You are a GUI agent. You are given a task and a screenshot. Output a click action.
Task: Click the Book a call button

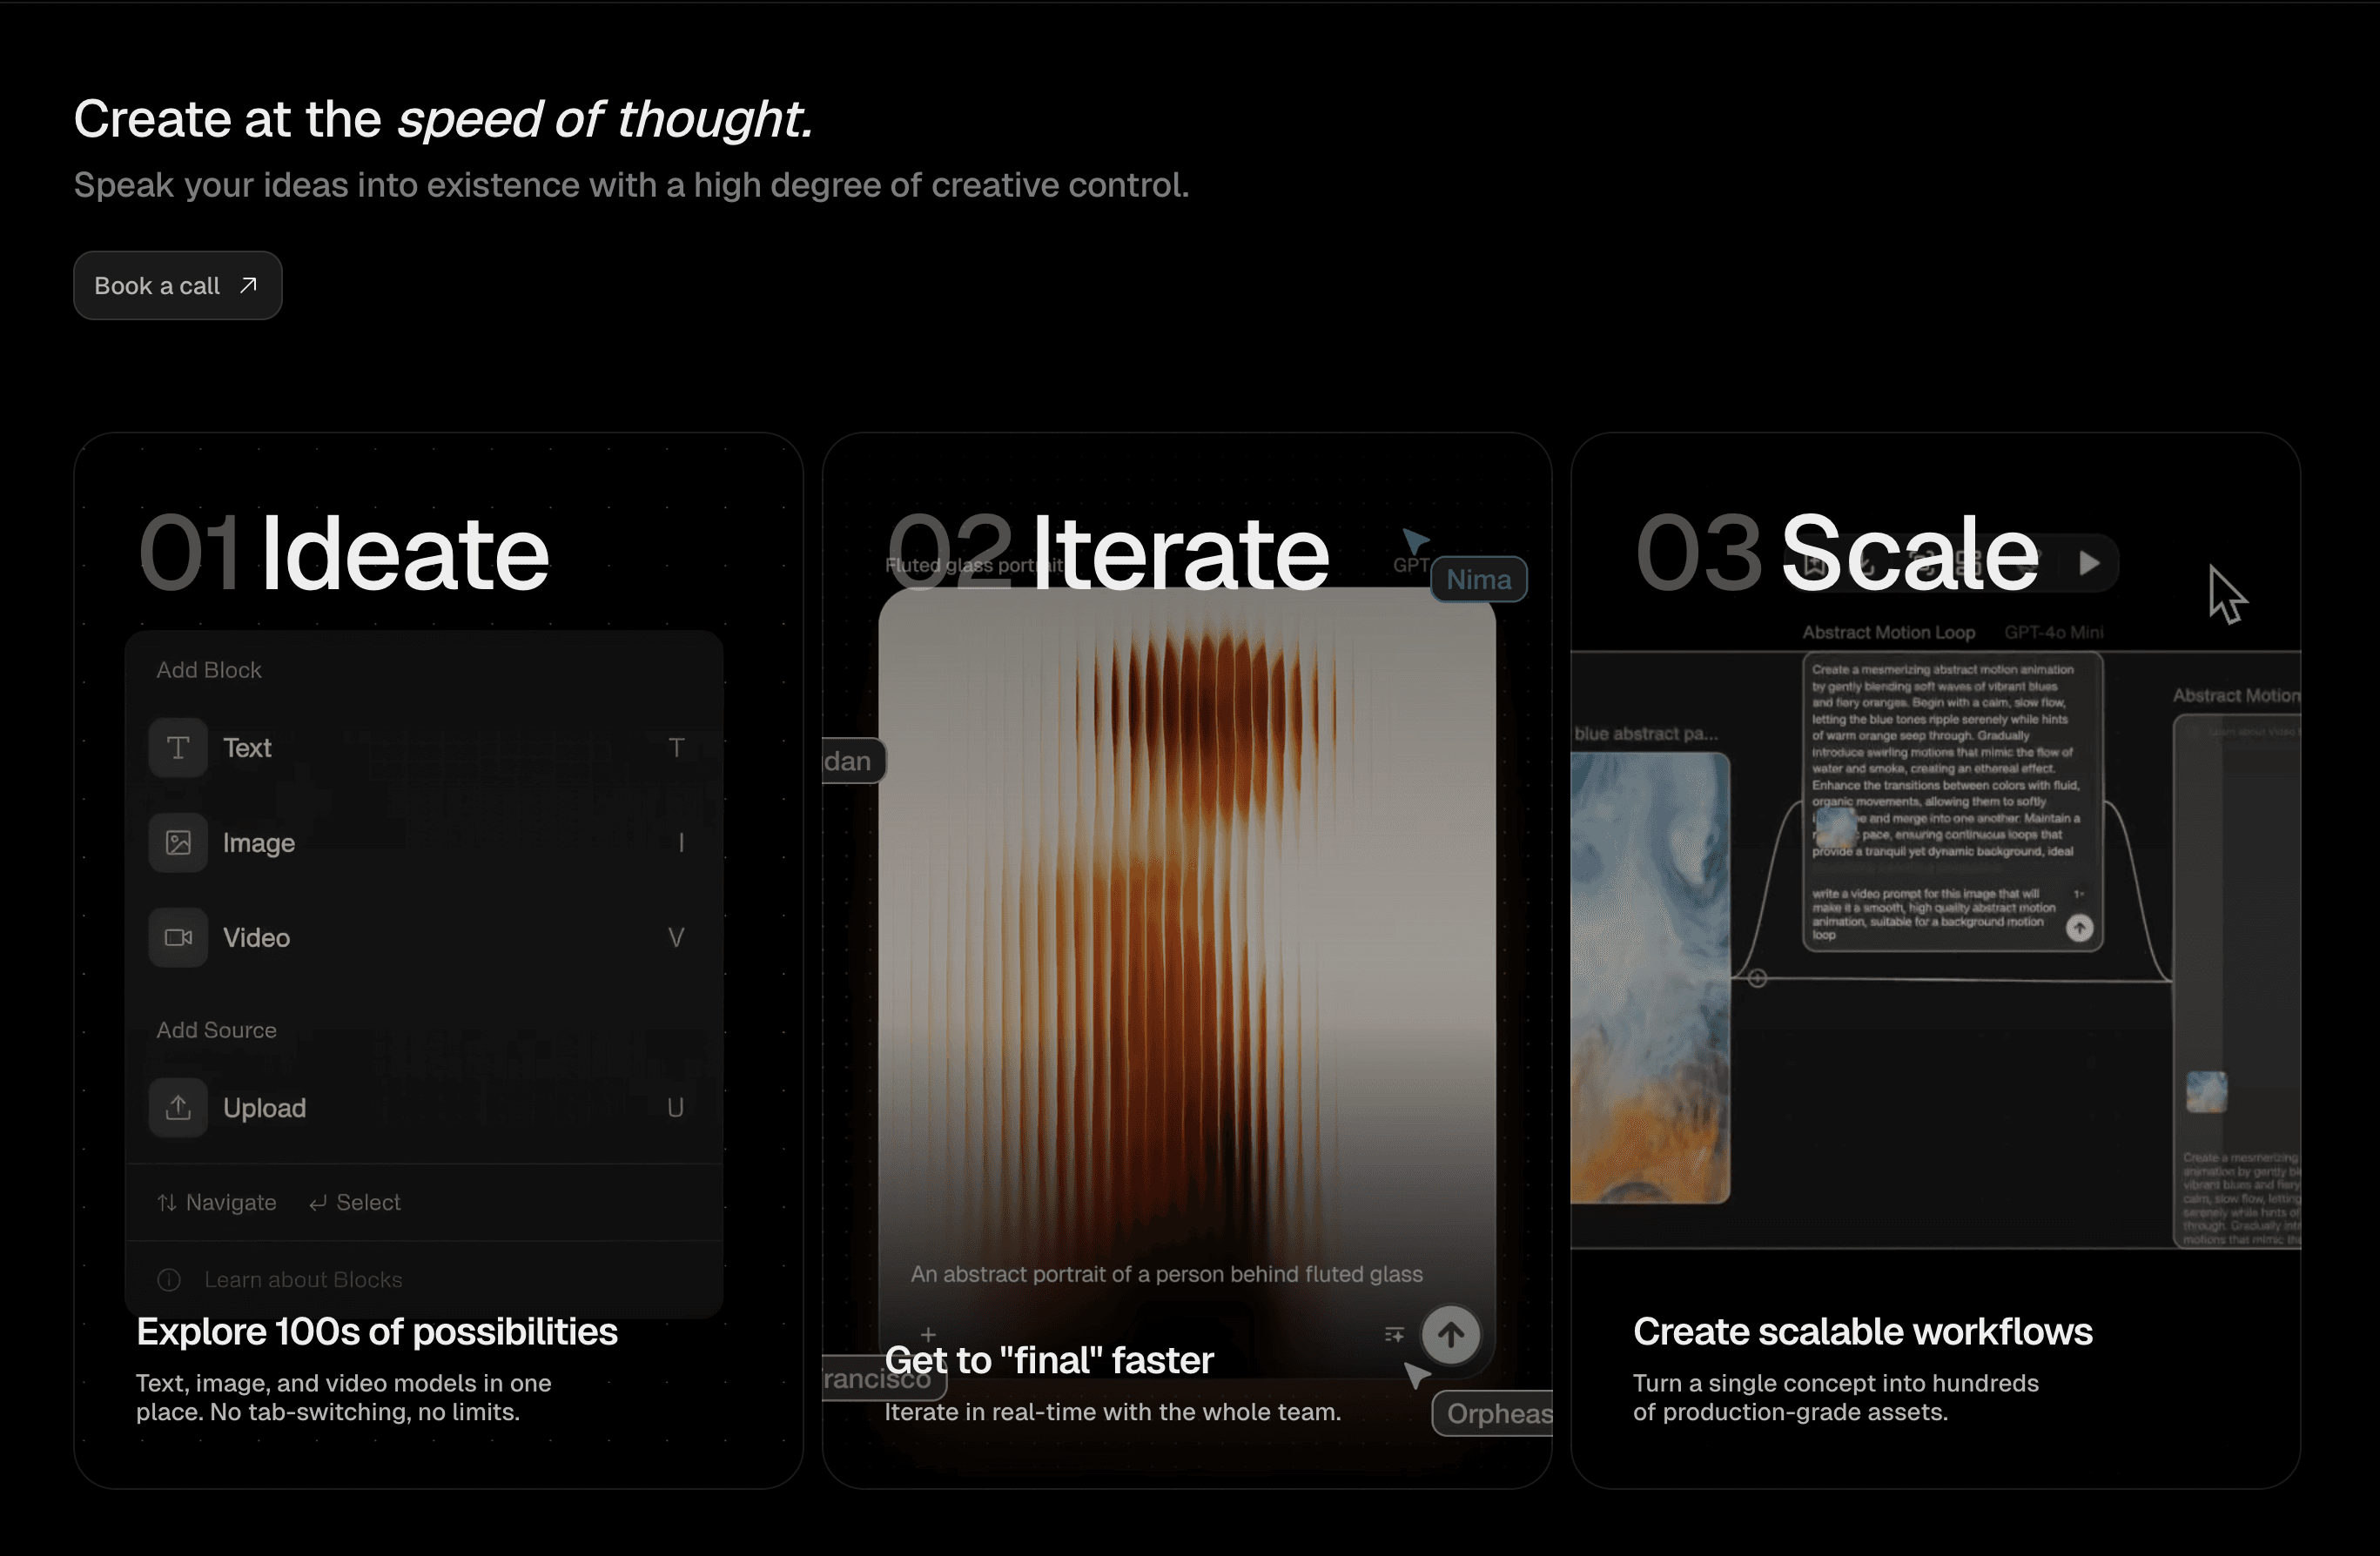coord(177,286)
